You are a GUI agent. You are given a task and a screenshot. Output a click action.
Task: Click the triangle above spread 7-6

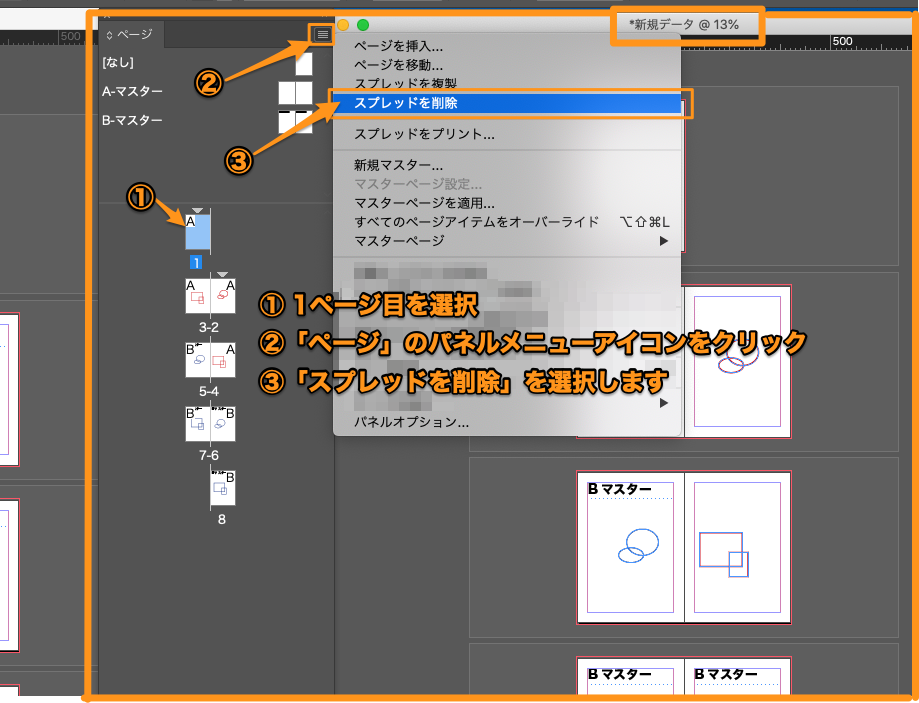pos(222,404)
